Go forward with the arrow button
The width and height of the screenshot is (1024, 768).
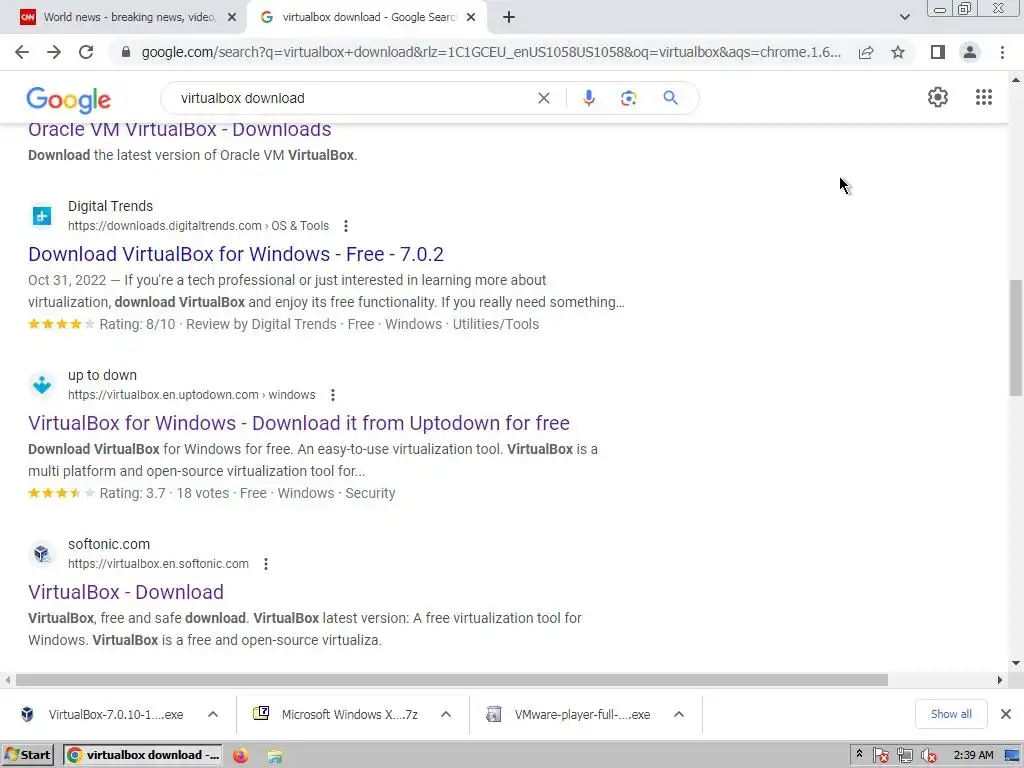pos(54,52)
